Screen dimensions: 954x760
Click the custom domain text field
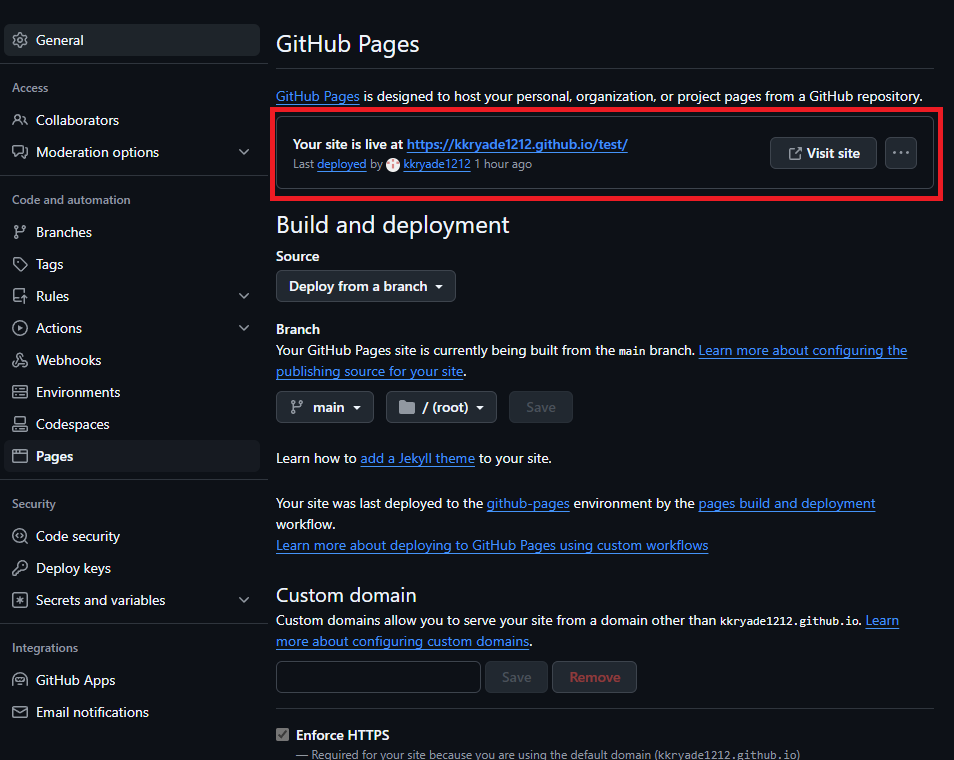click(378, 677)
